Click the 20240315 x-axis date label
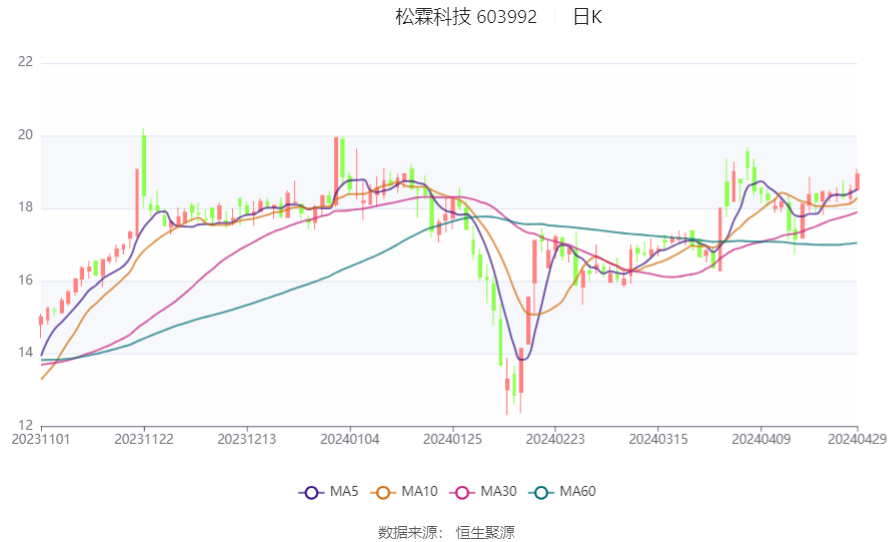The width and height of the screenshot is (893, 542). tap(658, 440)
